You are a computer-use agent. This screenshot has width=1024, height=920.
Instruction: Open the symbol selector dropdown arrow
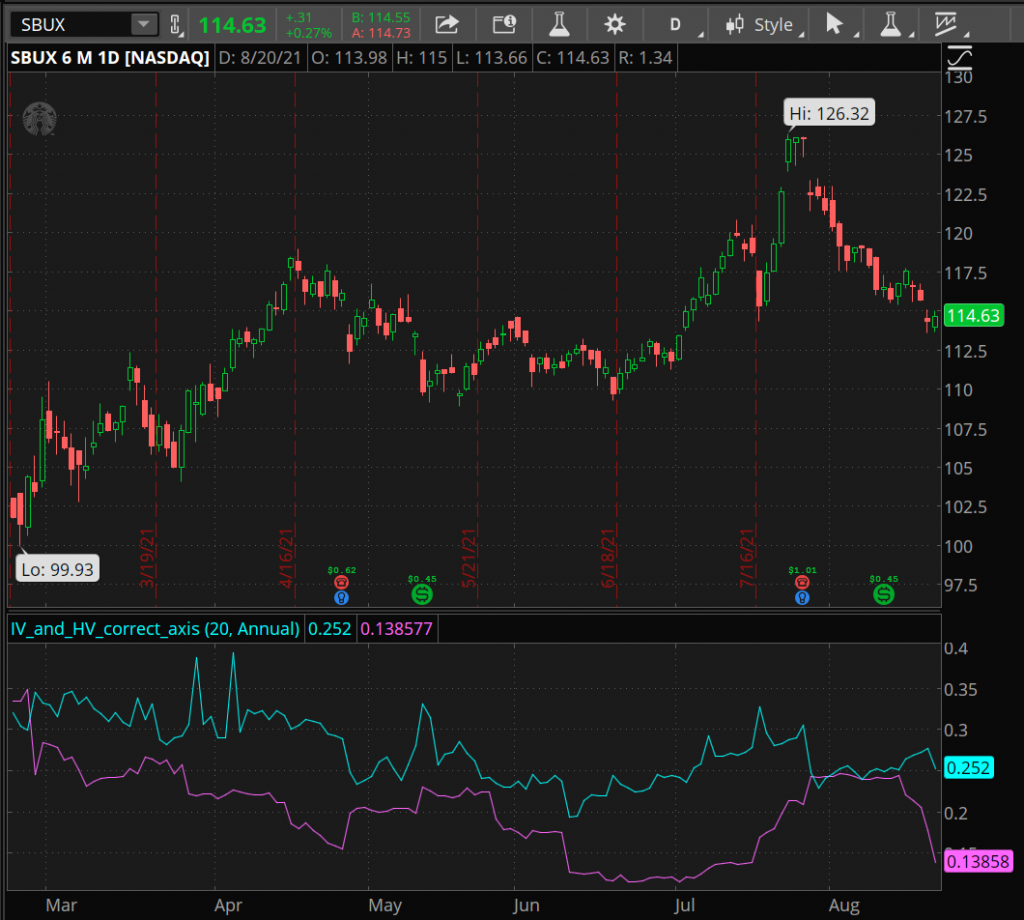pyautogui.click(x=144, y=25)
